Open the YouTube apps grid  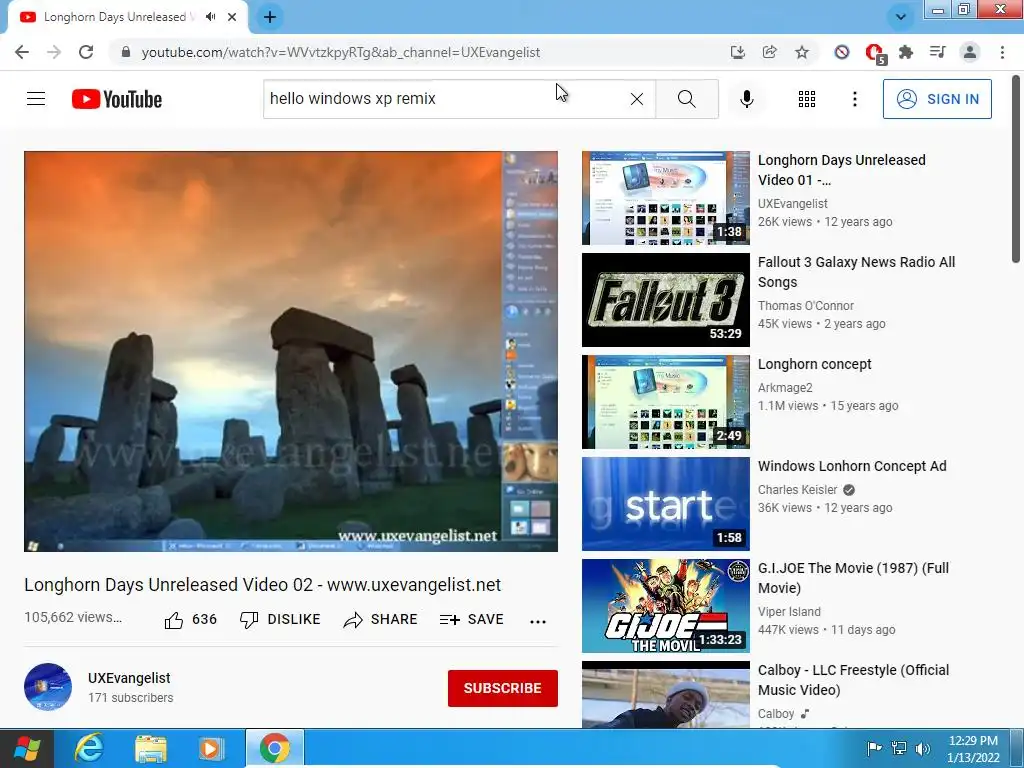[807, 99]
